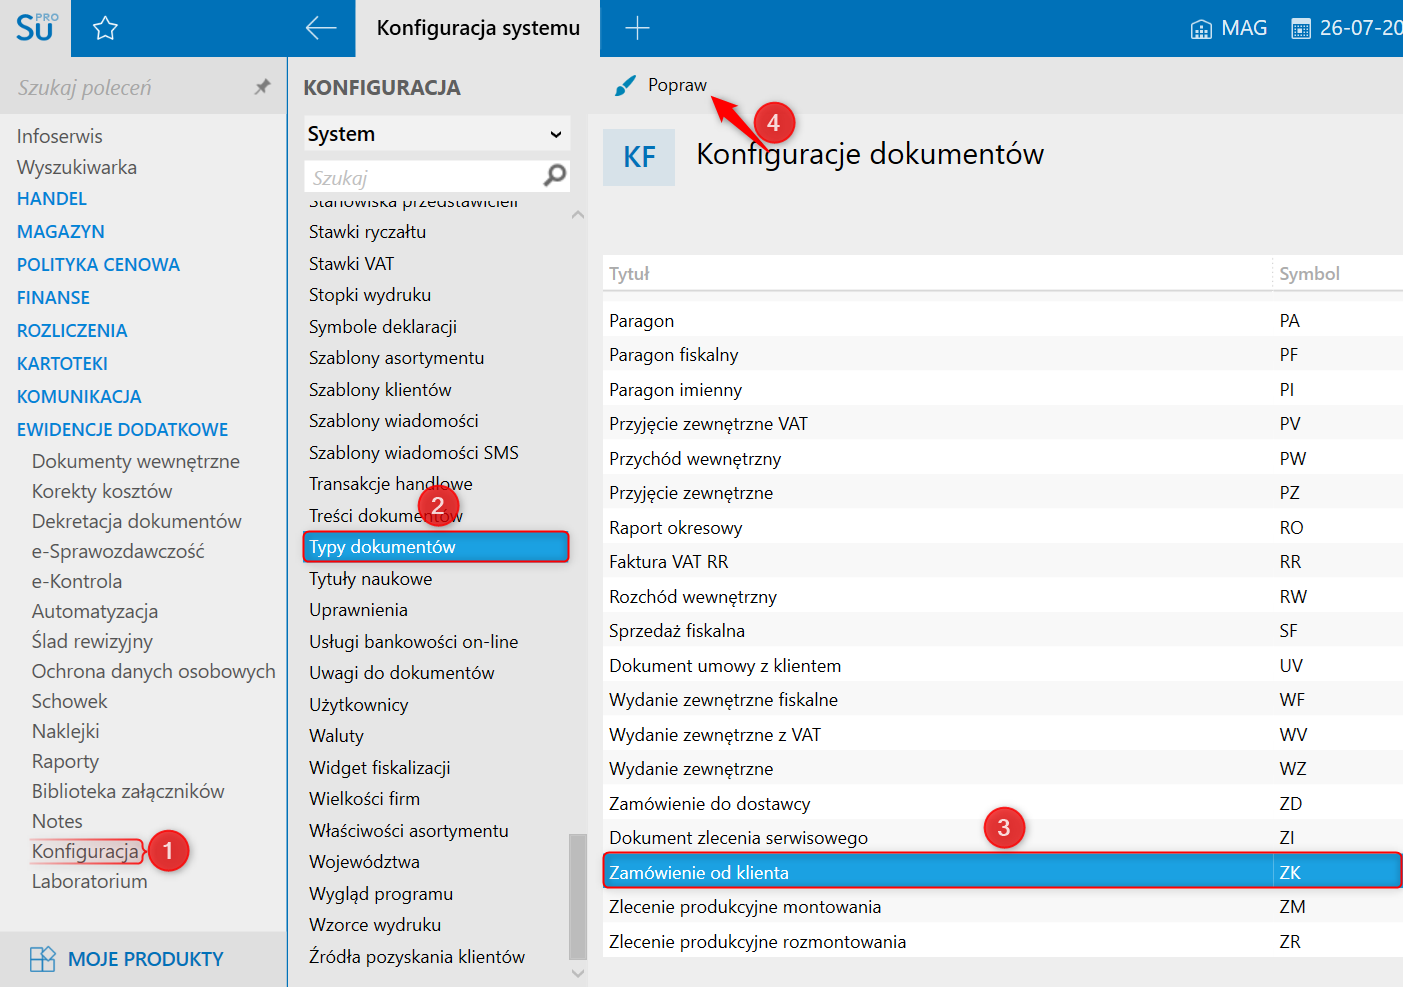Open the FINANSE menu section
Screen dimensions: 1403x987
(x=53, y=298)
